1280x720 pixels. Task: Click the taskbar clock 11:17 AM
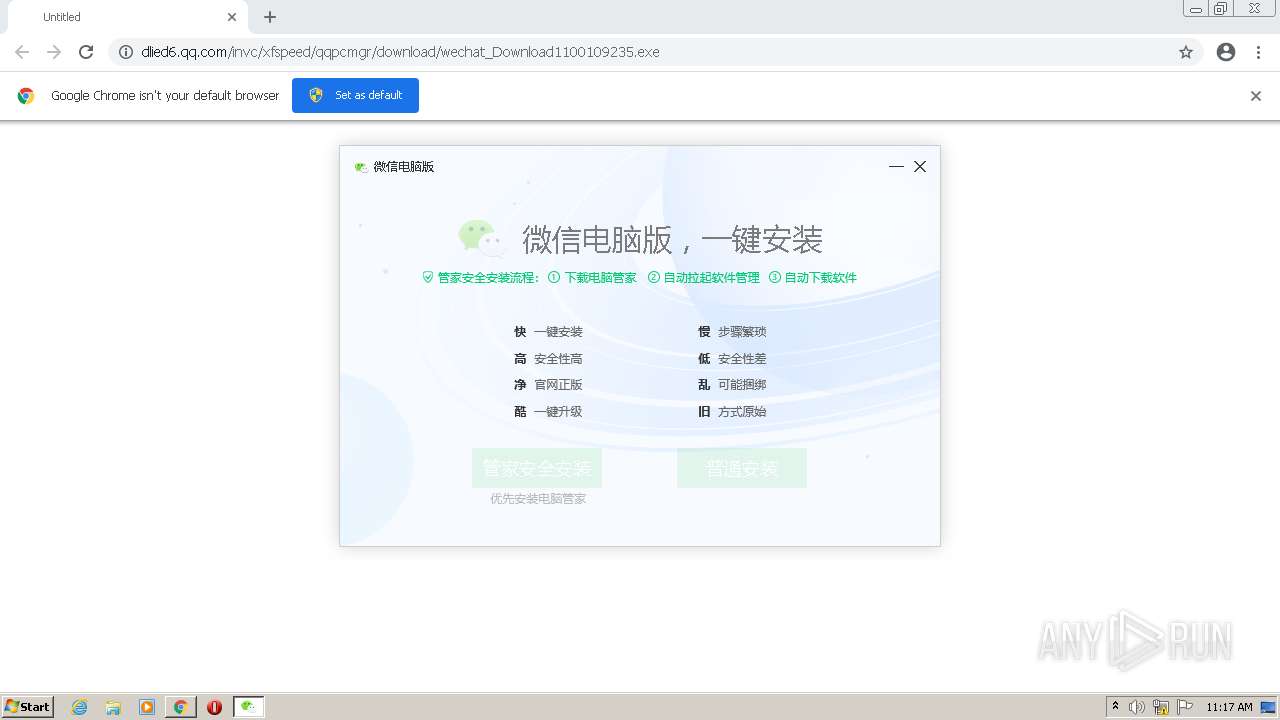[1229, 707]
